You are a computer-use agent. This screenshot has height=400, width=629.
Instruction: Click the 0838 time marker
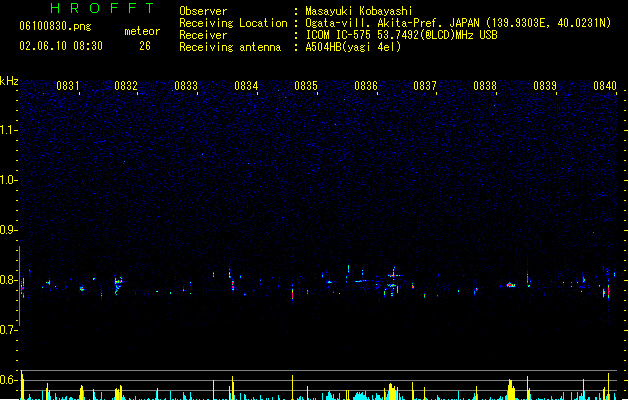pos(485,86)
